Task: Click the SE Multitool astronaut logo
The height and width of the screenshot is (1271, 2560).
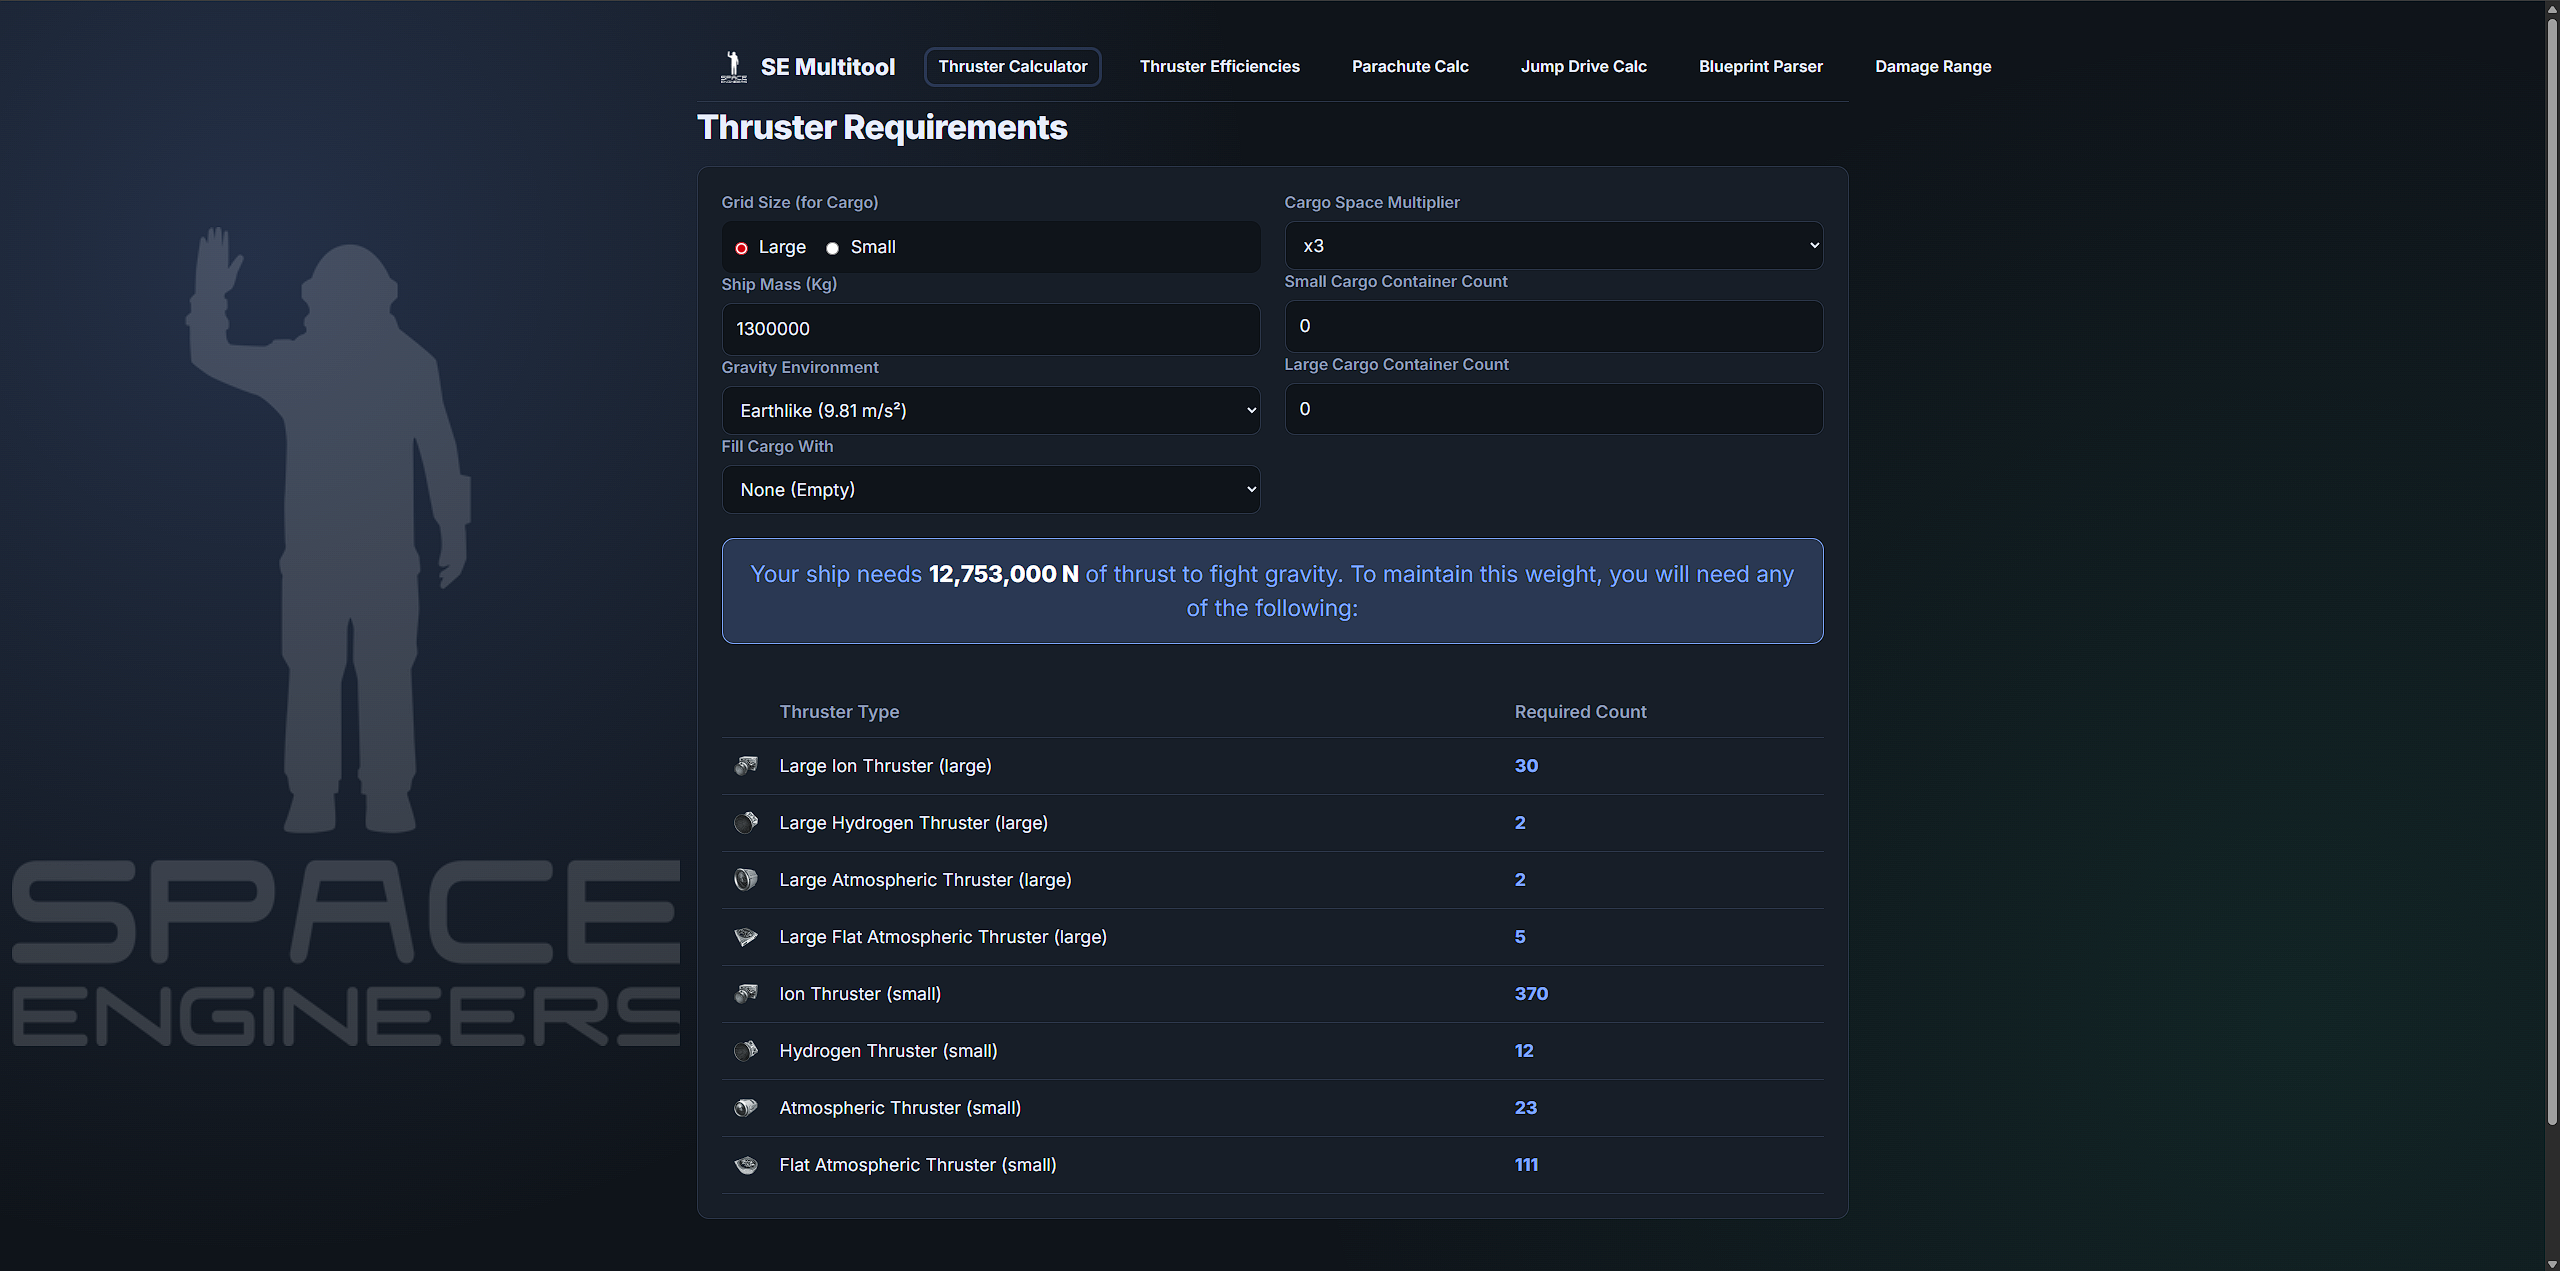Action: click(x=733, y=66)
